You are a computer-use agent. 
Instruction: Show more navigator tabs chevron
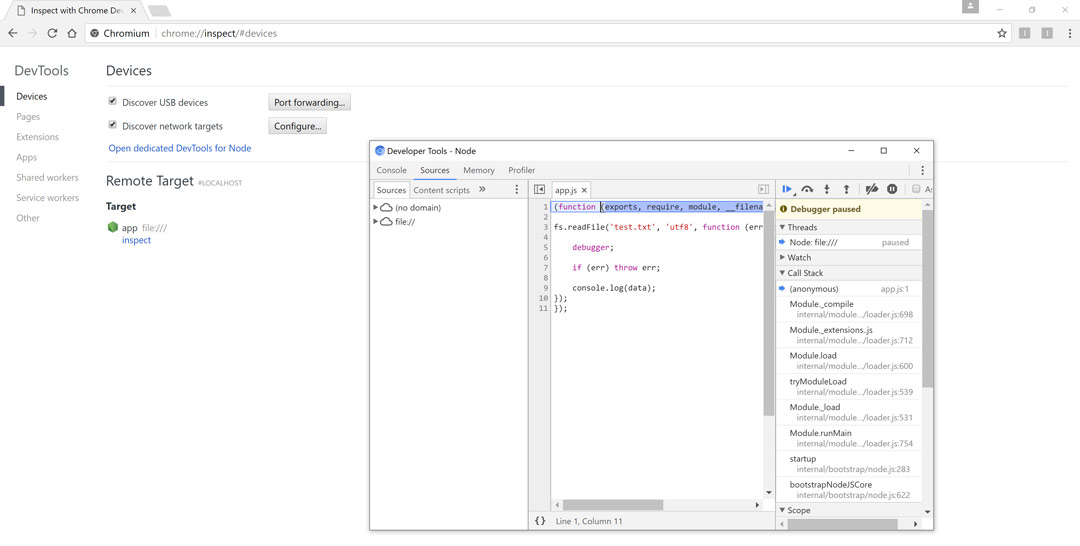pos(482,189)
